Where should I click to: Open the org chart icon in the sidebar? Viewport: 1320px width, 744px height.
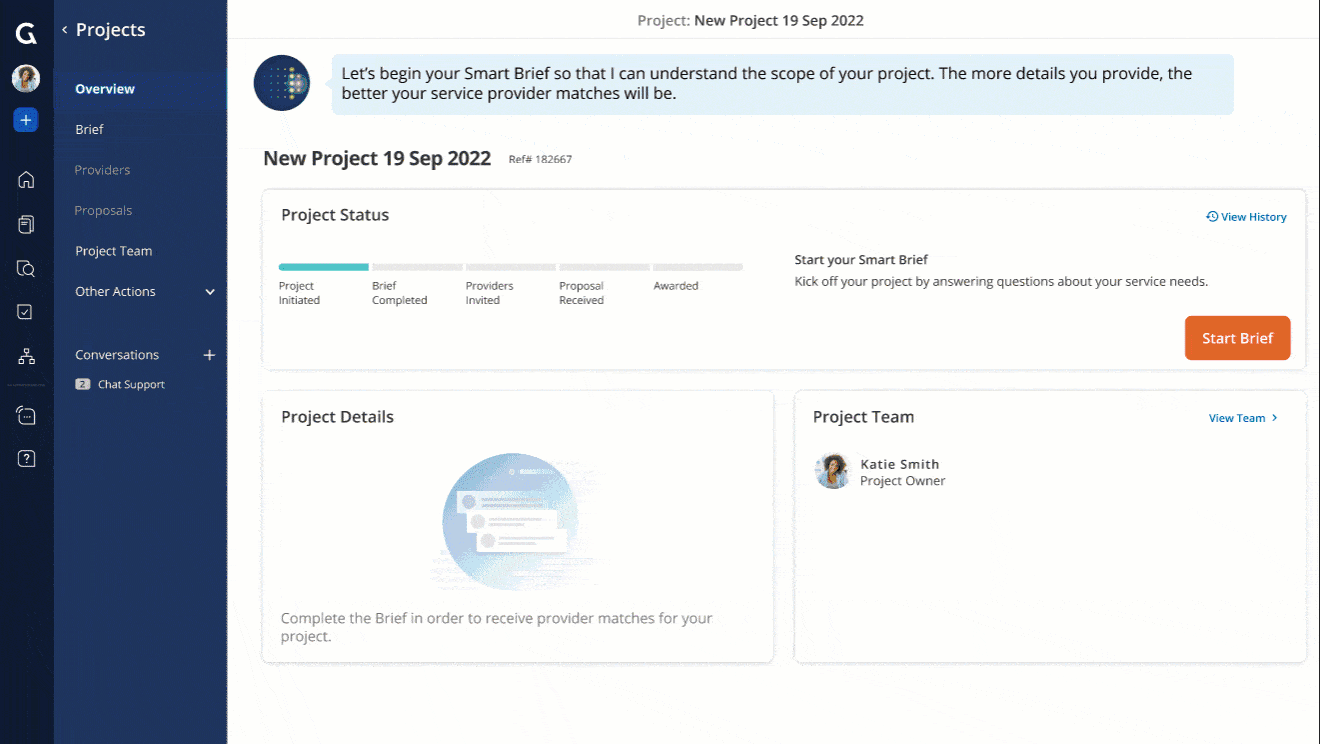pyautogui.click(x=25, y=356)
